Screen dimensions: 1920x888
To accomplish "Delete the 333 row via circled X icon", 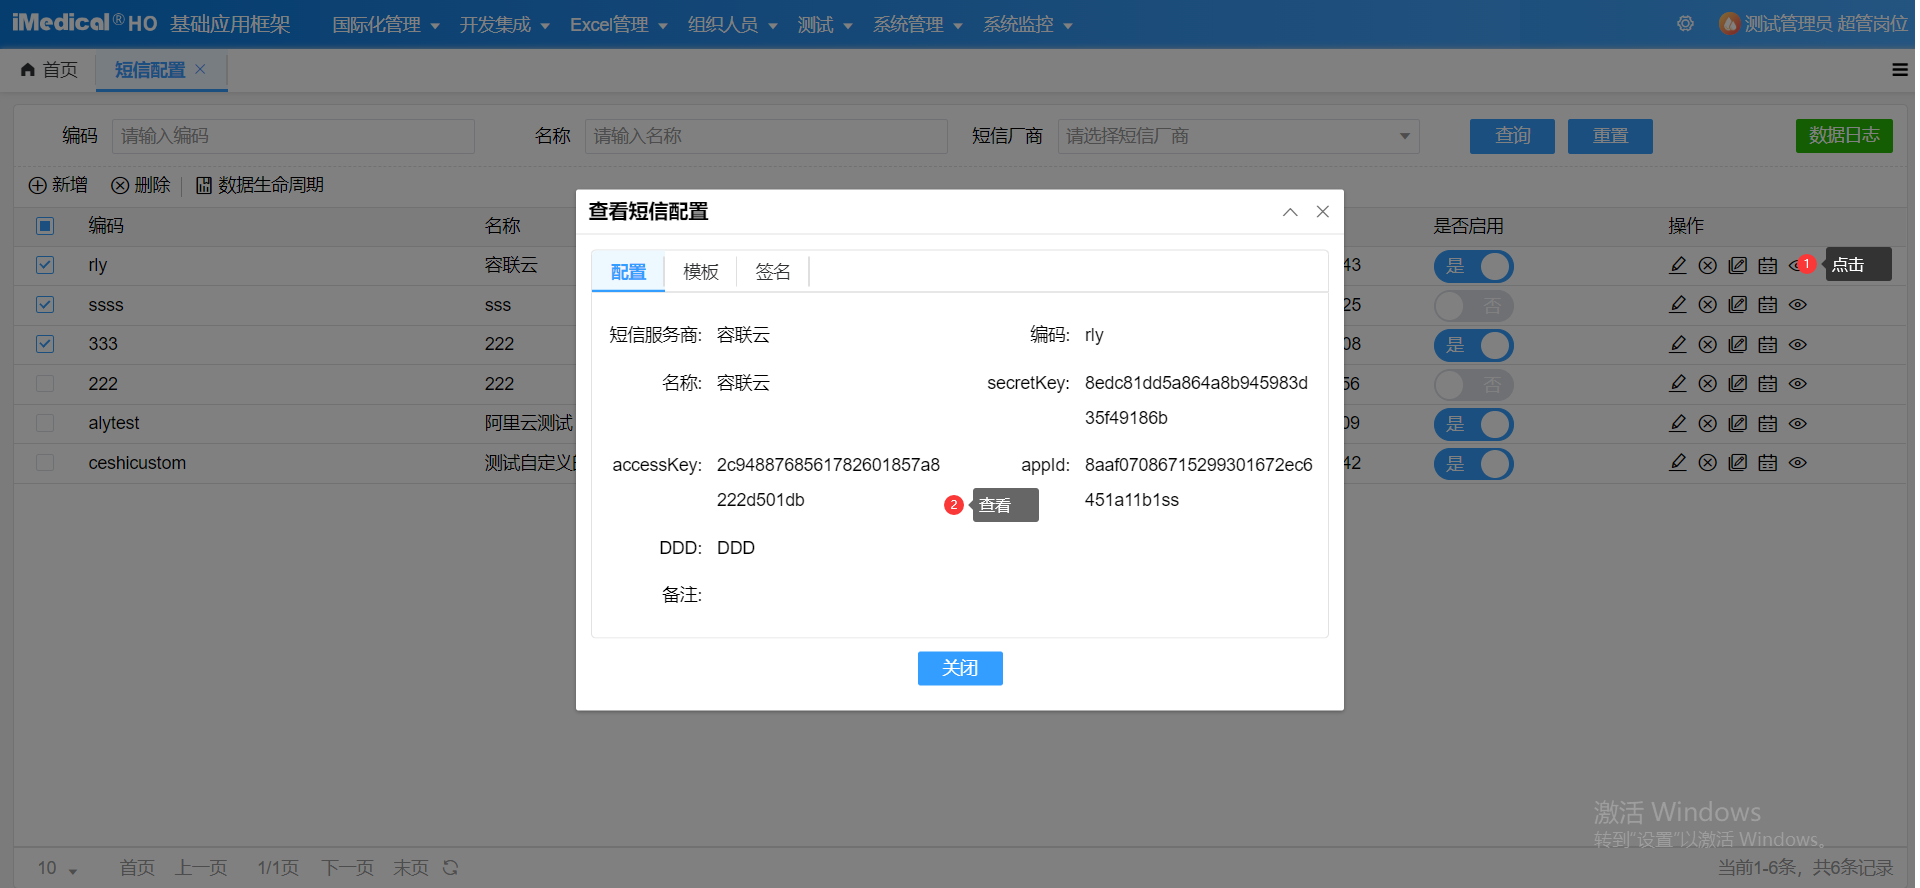I will coord(1708,344).
